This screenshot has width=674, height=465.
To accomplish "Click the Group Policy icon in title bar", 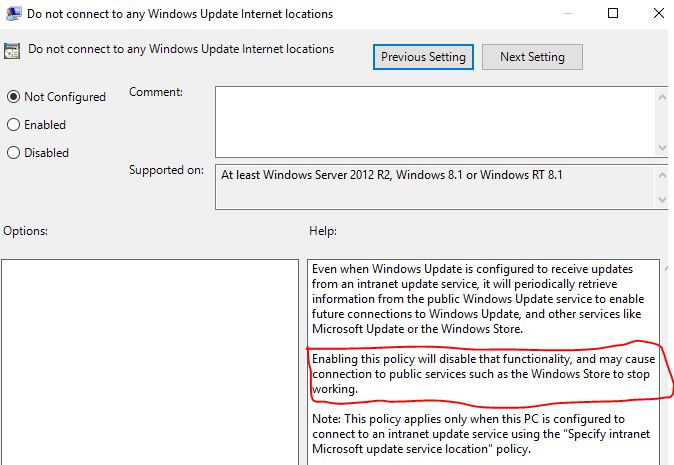I will point(13,14).
